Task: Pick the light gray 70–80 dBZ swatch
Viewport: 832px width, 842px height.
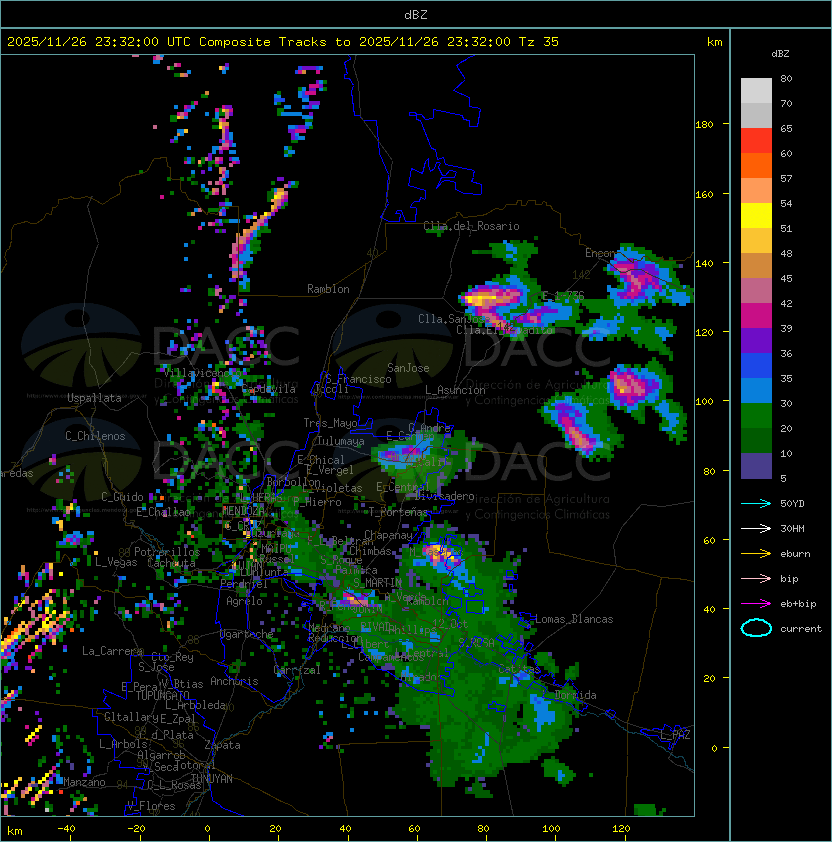Action: pyautogui.click(x=756, y=91)
